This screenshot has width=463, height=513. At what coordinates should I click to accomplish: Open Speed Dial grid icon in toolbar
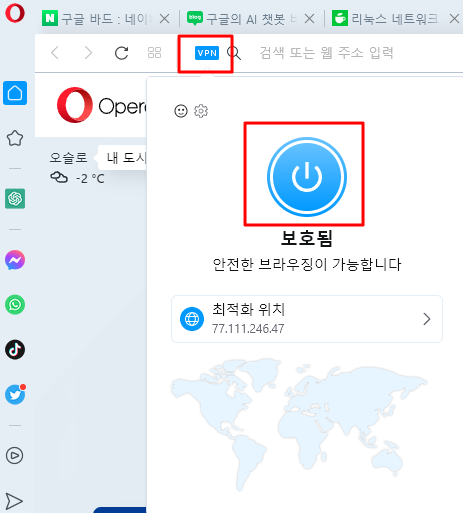pyautogui.click(x=154, y=53)
